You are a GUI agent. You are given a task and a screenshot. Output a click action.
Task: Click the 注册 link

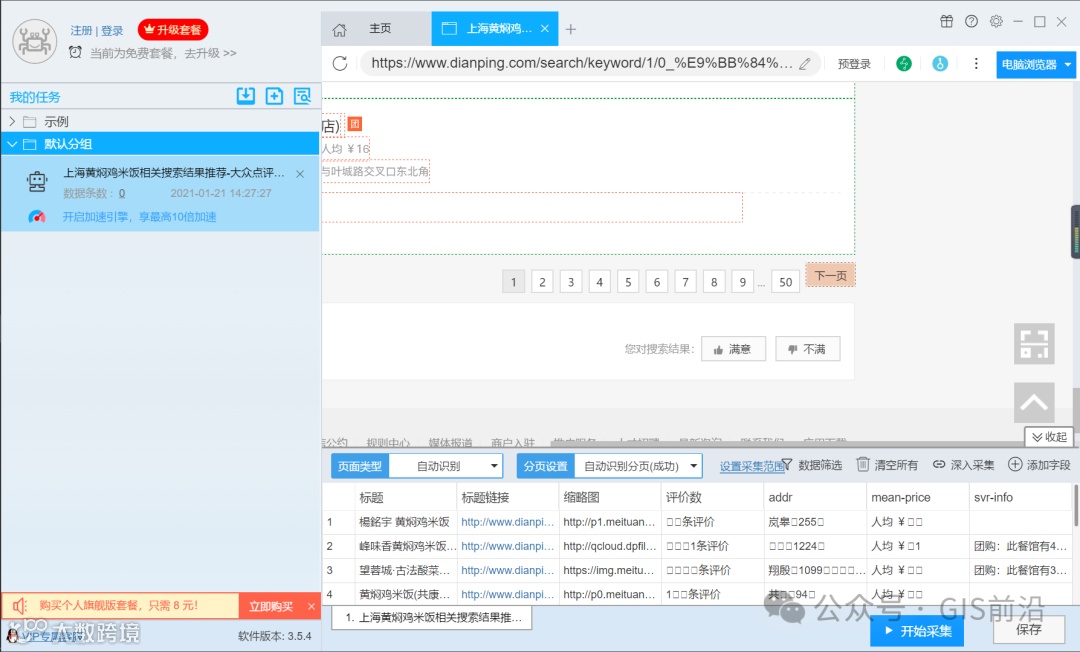point(81,30)
